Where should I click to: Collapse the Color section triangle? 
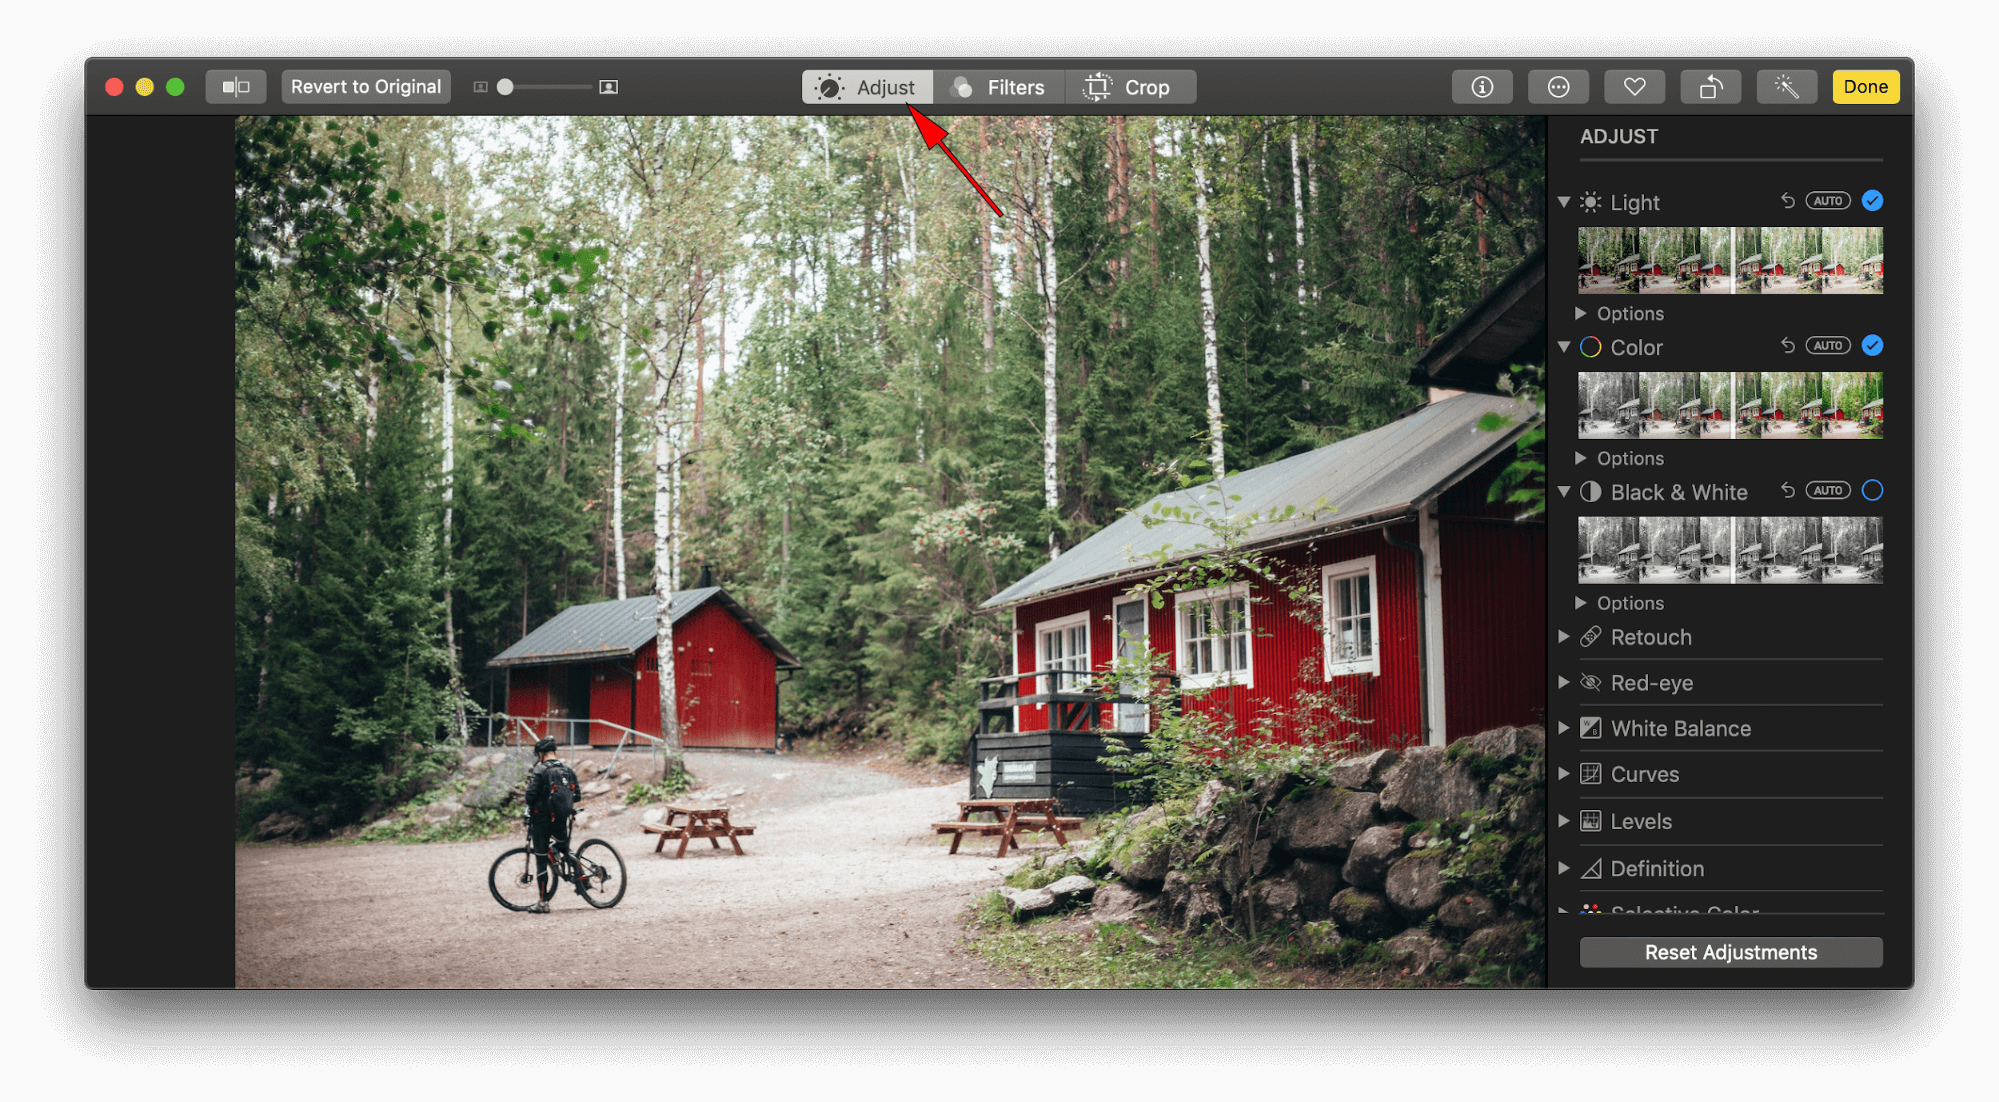click(x=1564, y=347)
